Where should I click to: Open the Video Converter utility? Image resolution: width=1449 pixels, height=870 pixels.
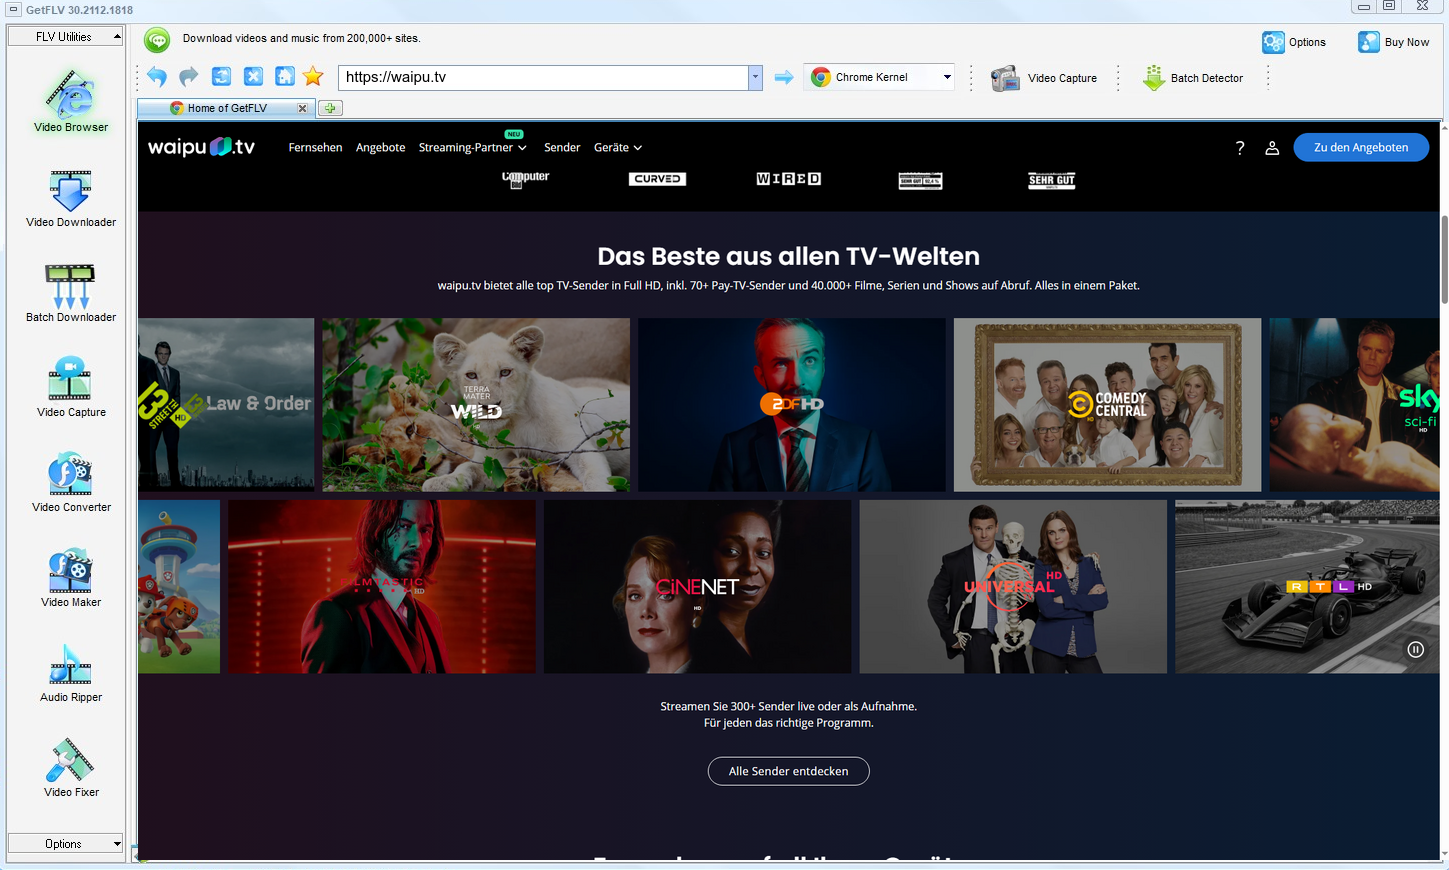point(70,482)
